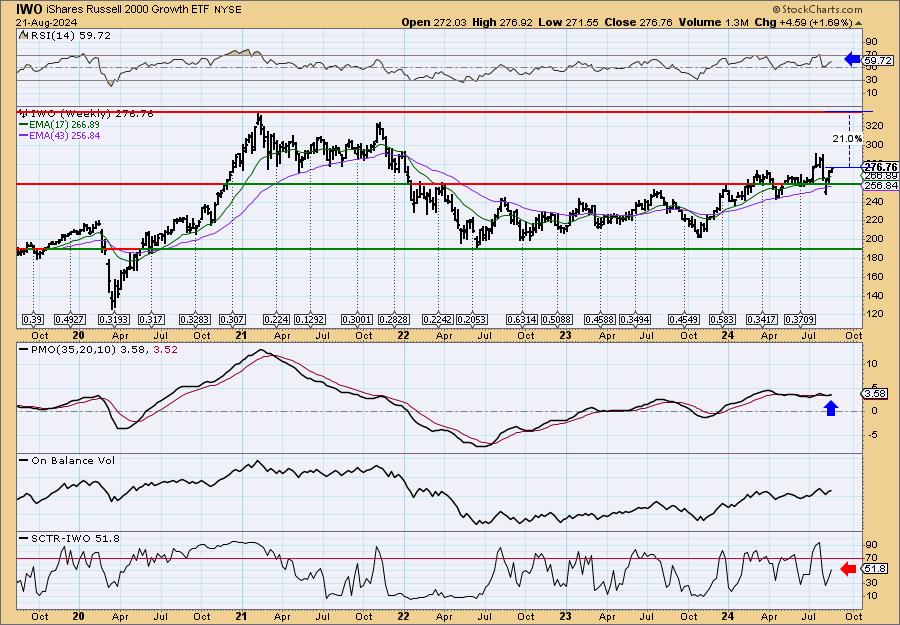Click the 0.5088 volume label
Screen dimensions: 900x625
[x=558, y=319]
